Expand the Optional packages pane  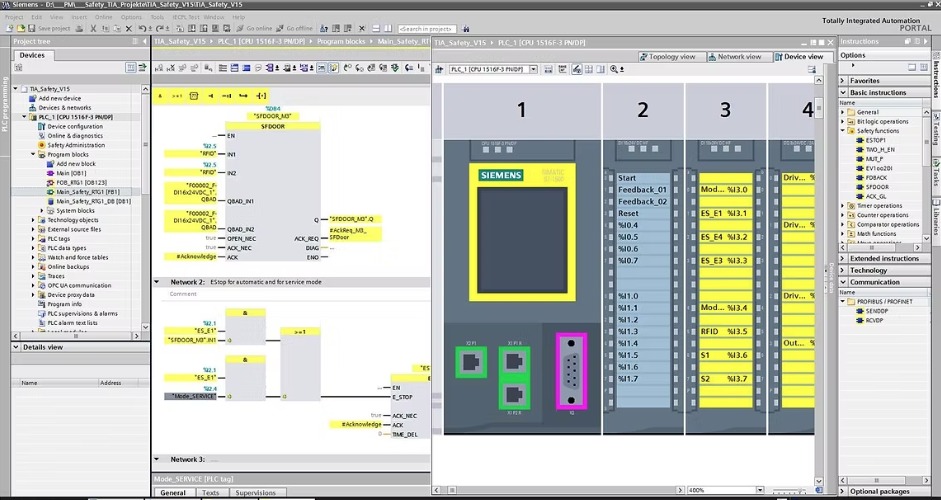pos(843,491)
